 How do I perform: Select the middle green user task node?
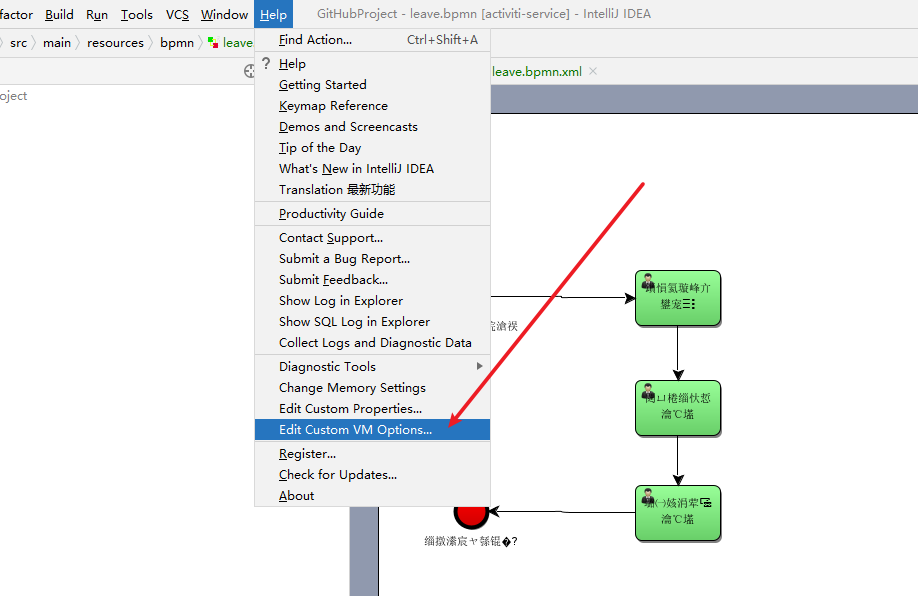[x=678, y=409]
